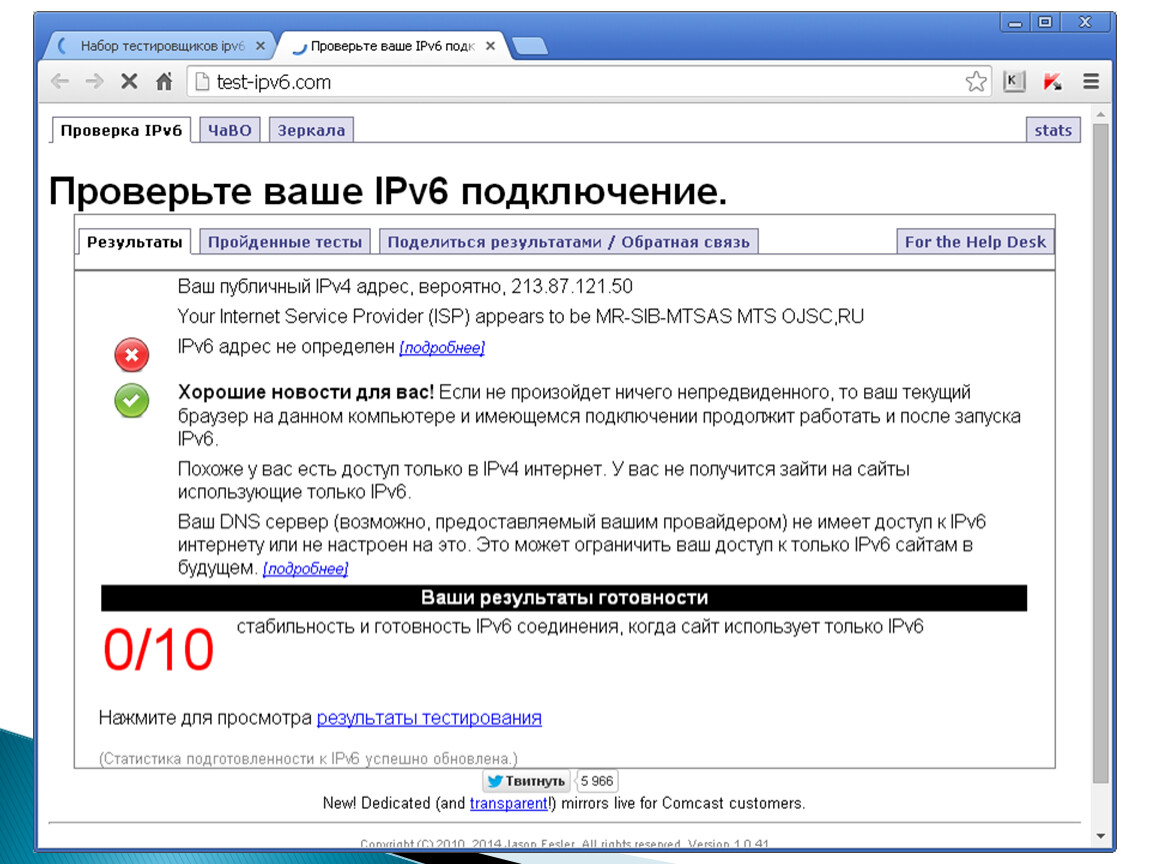The width and height of the screenshot is (1150, 864).
Task: Click the browser forward arrow
Action: (x=94, y=82)
